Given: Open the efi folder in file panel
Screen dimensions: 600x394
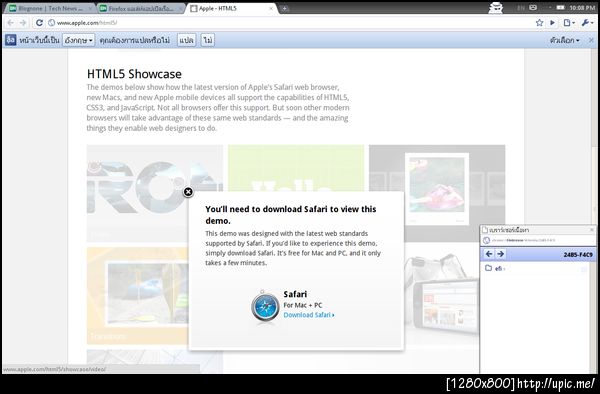Looking at the screenshot, I should (x=494, y=269).
